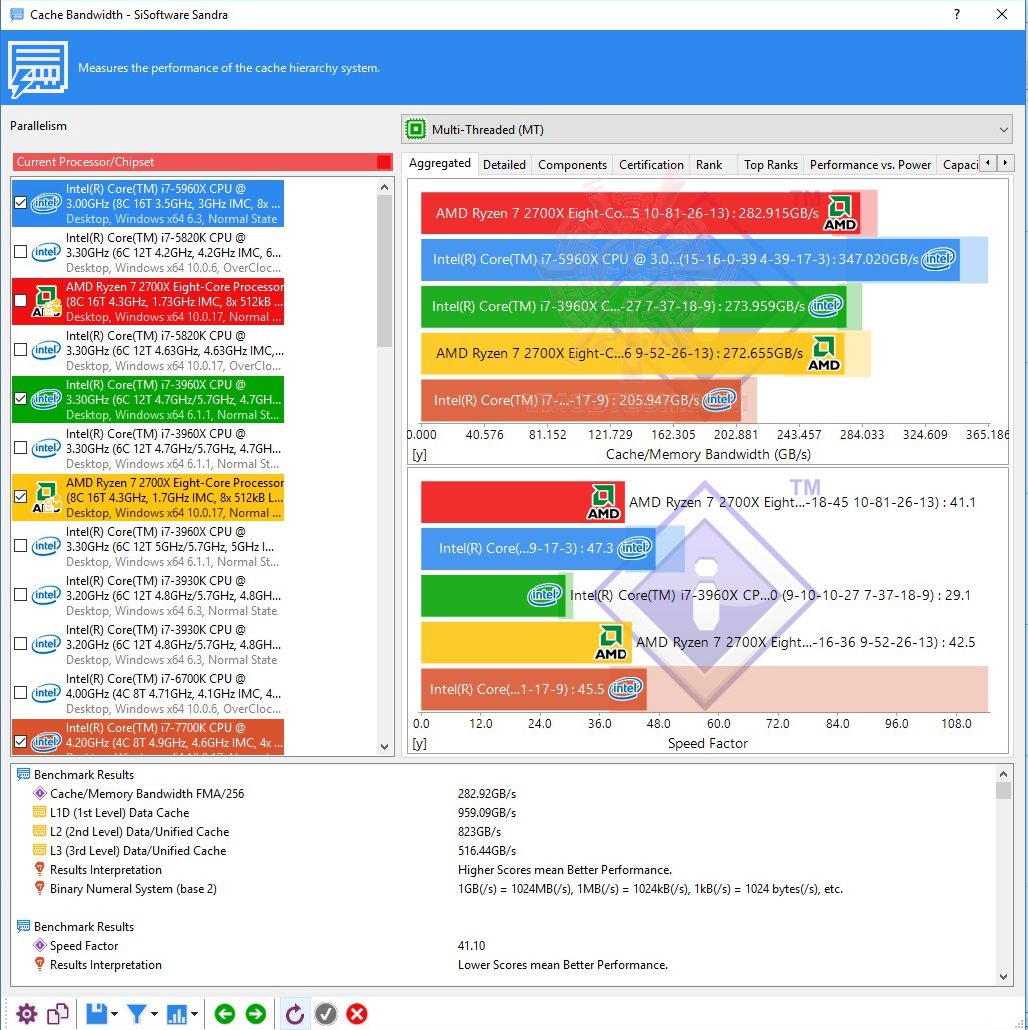
Task: Click the processor list scrollbar down arrow
Action: pyautogui.click(x=384, y=747)
